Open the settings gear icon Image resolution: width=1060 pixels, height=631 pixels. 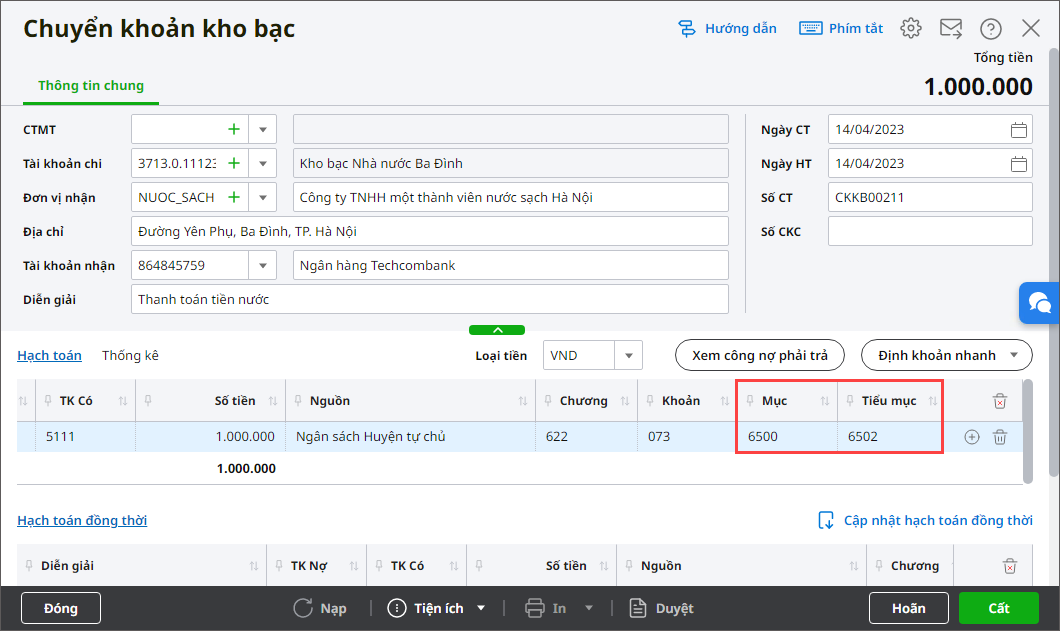click(x=911, y=28)
